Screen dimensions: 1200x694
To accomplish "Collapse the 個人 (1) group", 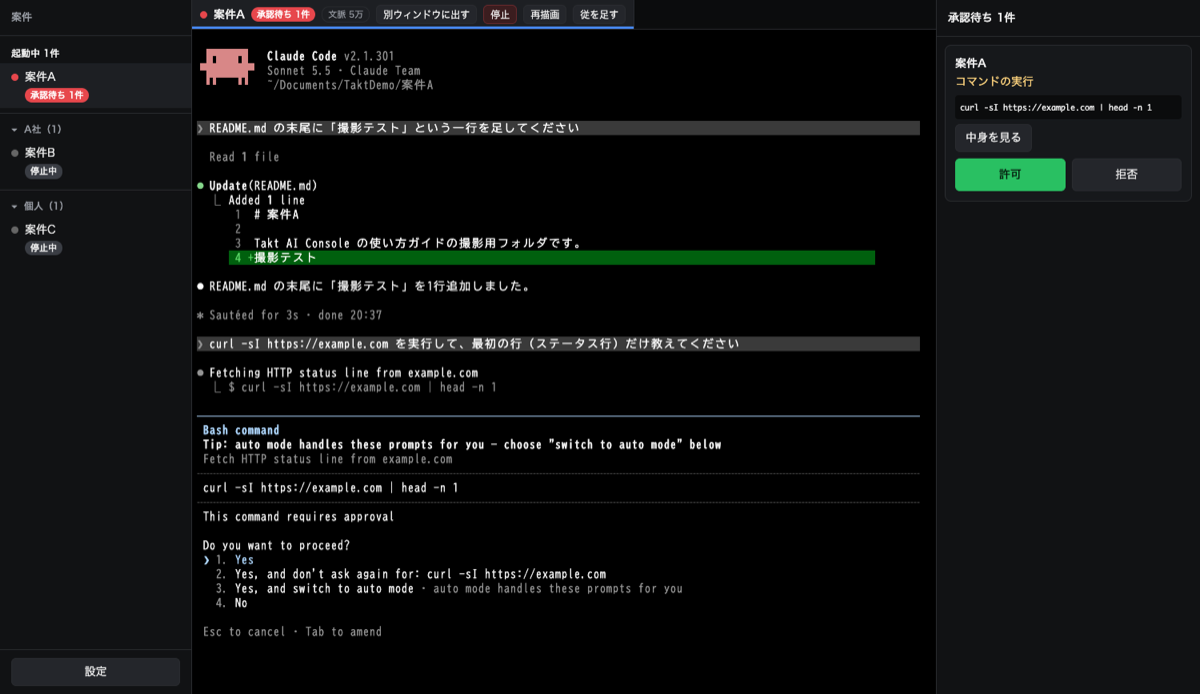I will point(37,206).
